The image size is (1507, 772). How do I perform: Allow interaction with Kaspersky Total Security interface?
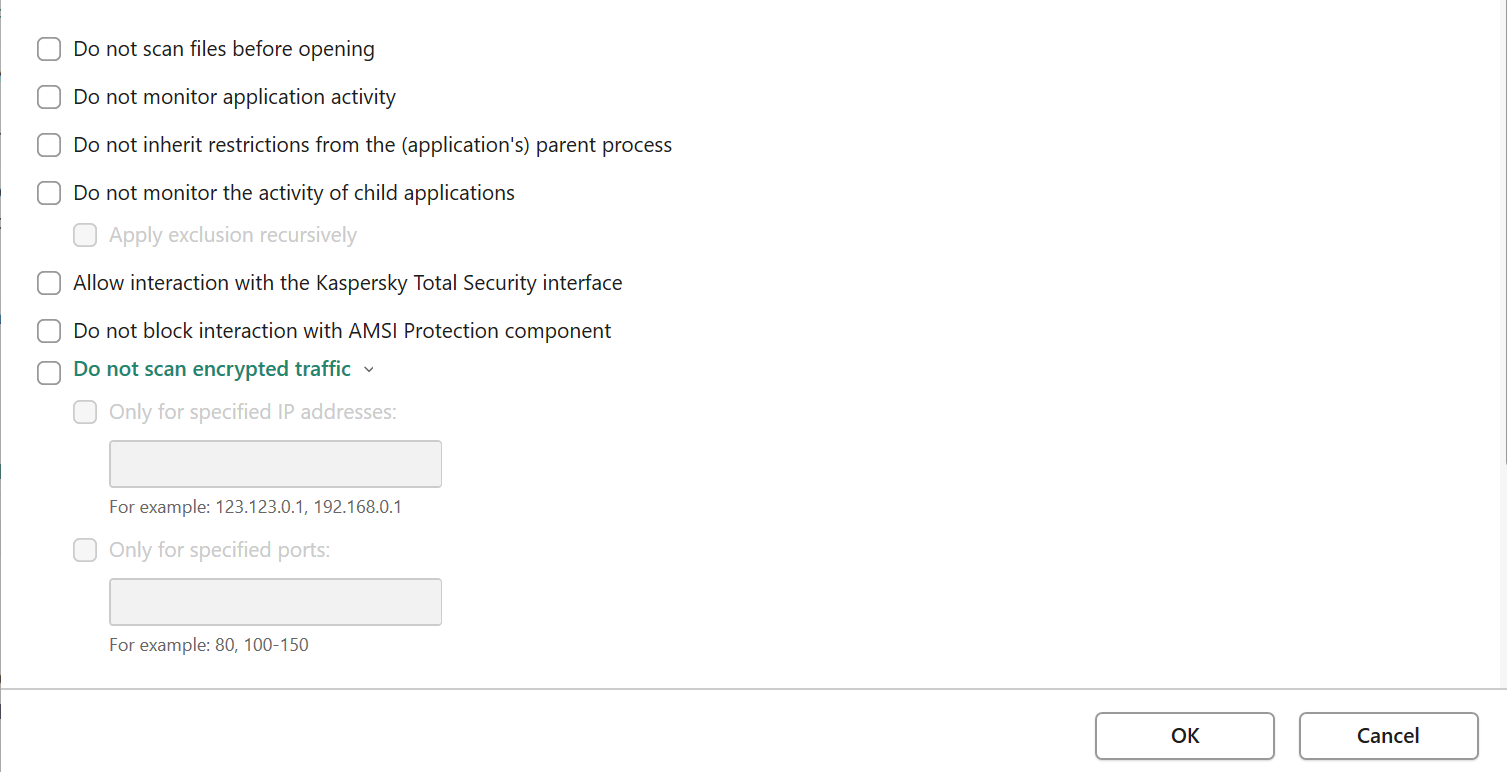(49, 283)
